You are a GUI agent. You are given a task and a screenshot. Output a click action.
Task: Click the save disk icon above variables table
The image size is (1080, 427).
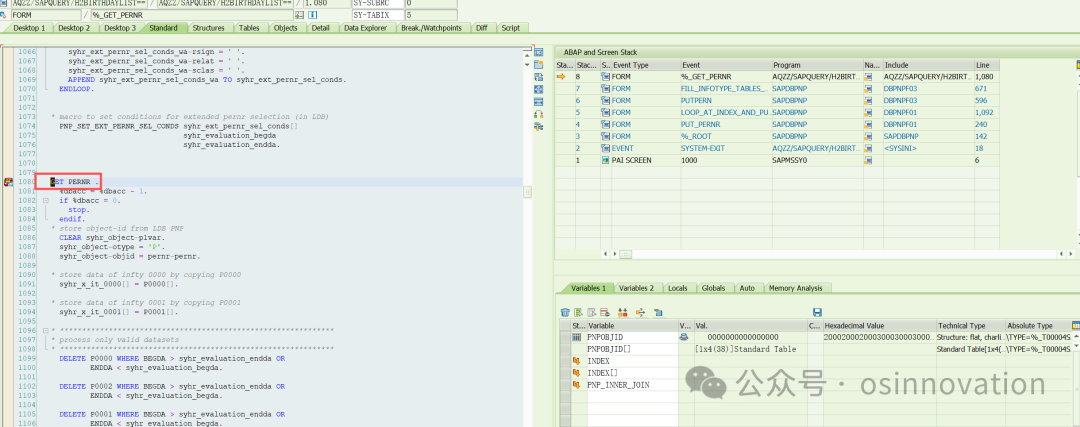tap(818, 313)
